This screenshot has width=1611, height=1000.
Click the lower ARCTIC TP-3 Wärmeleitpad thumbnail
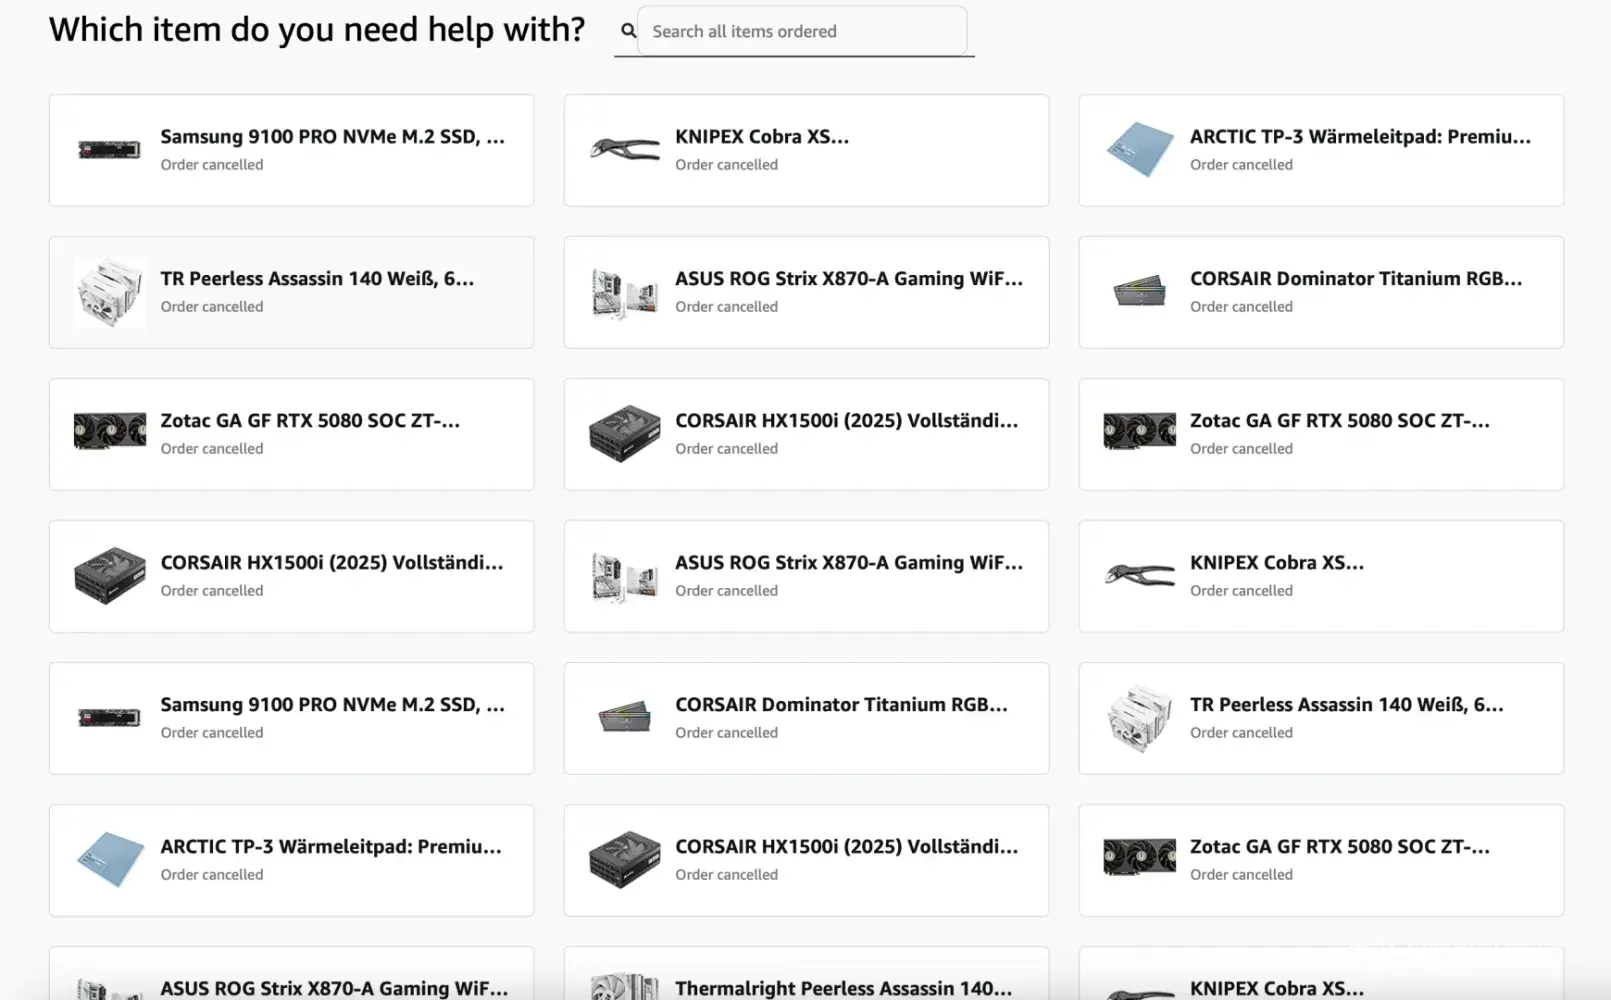110,860
